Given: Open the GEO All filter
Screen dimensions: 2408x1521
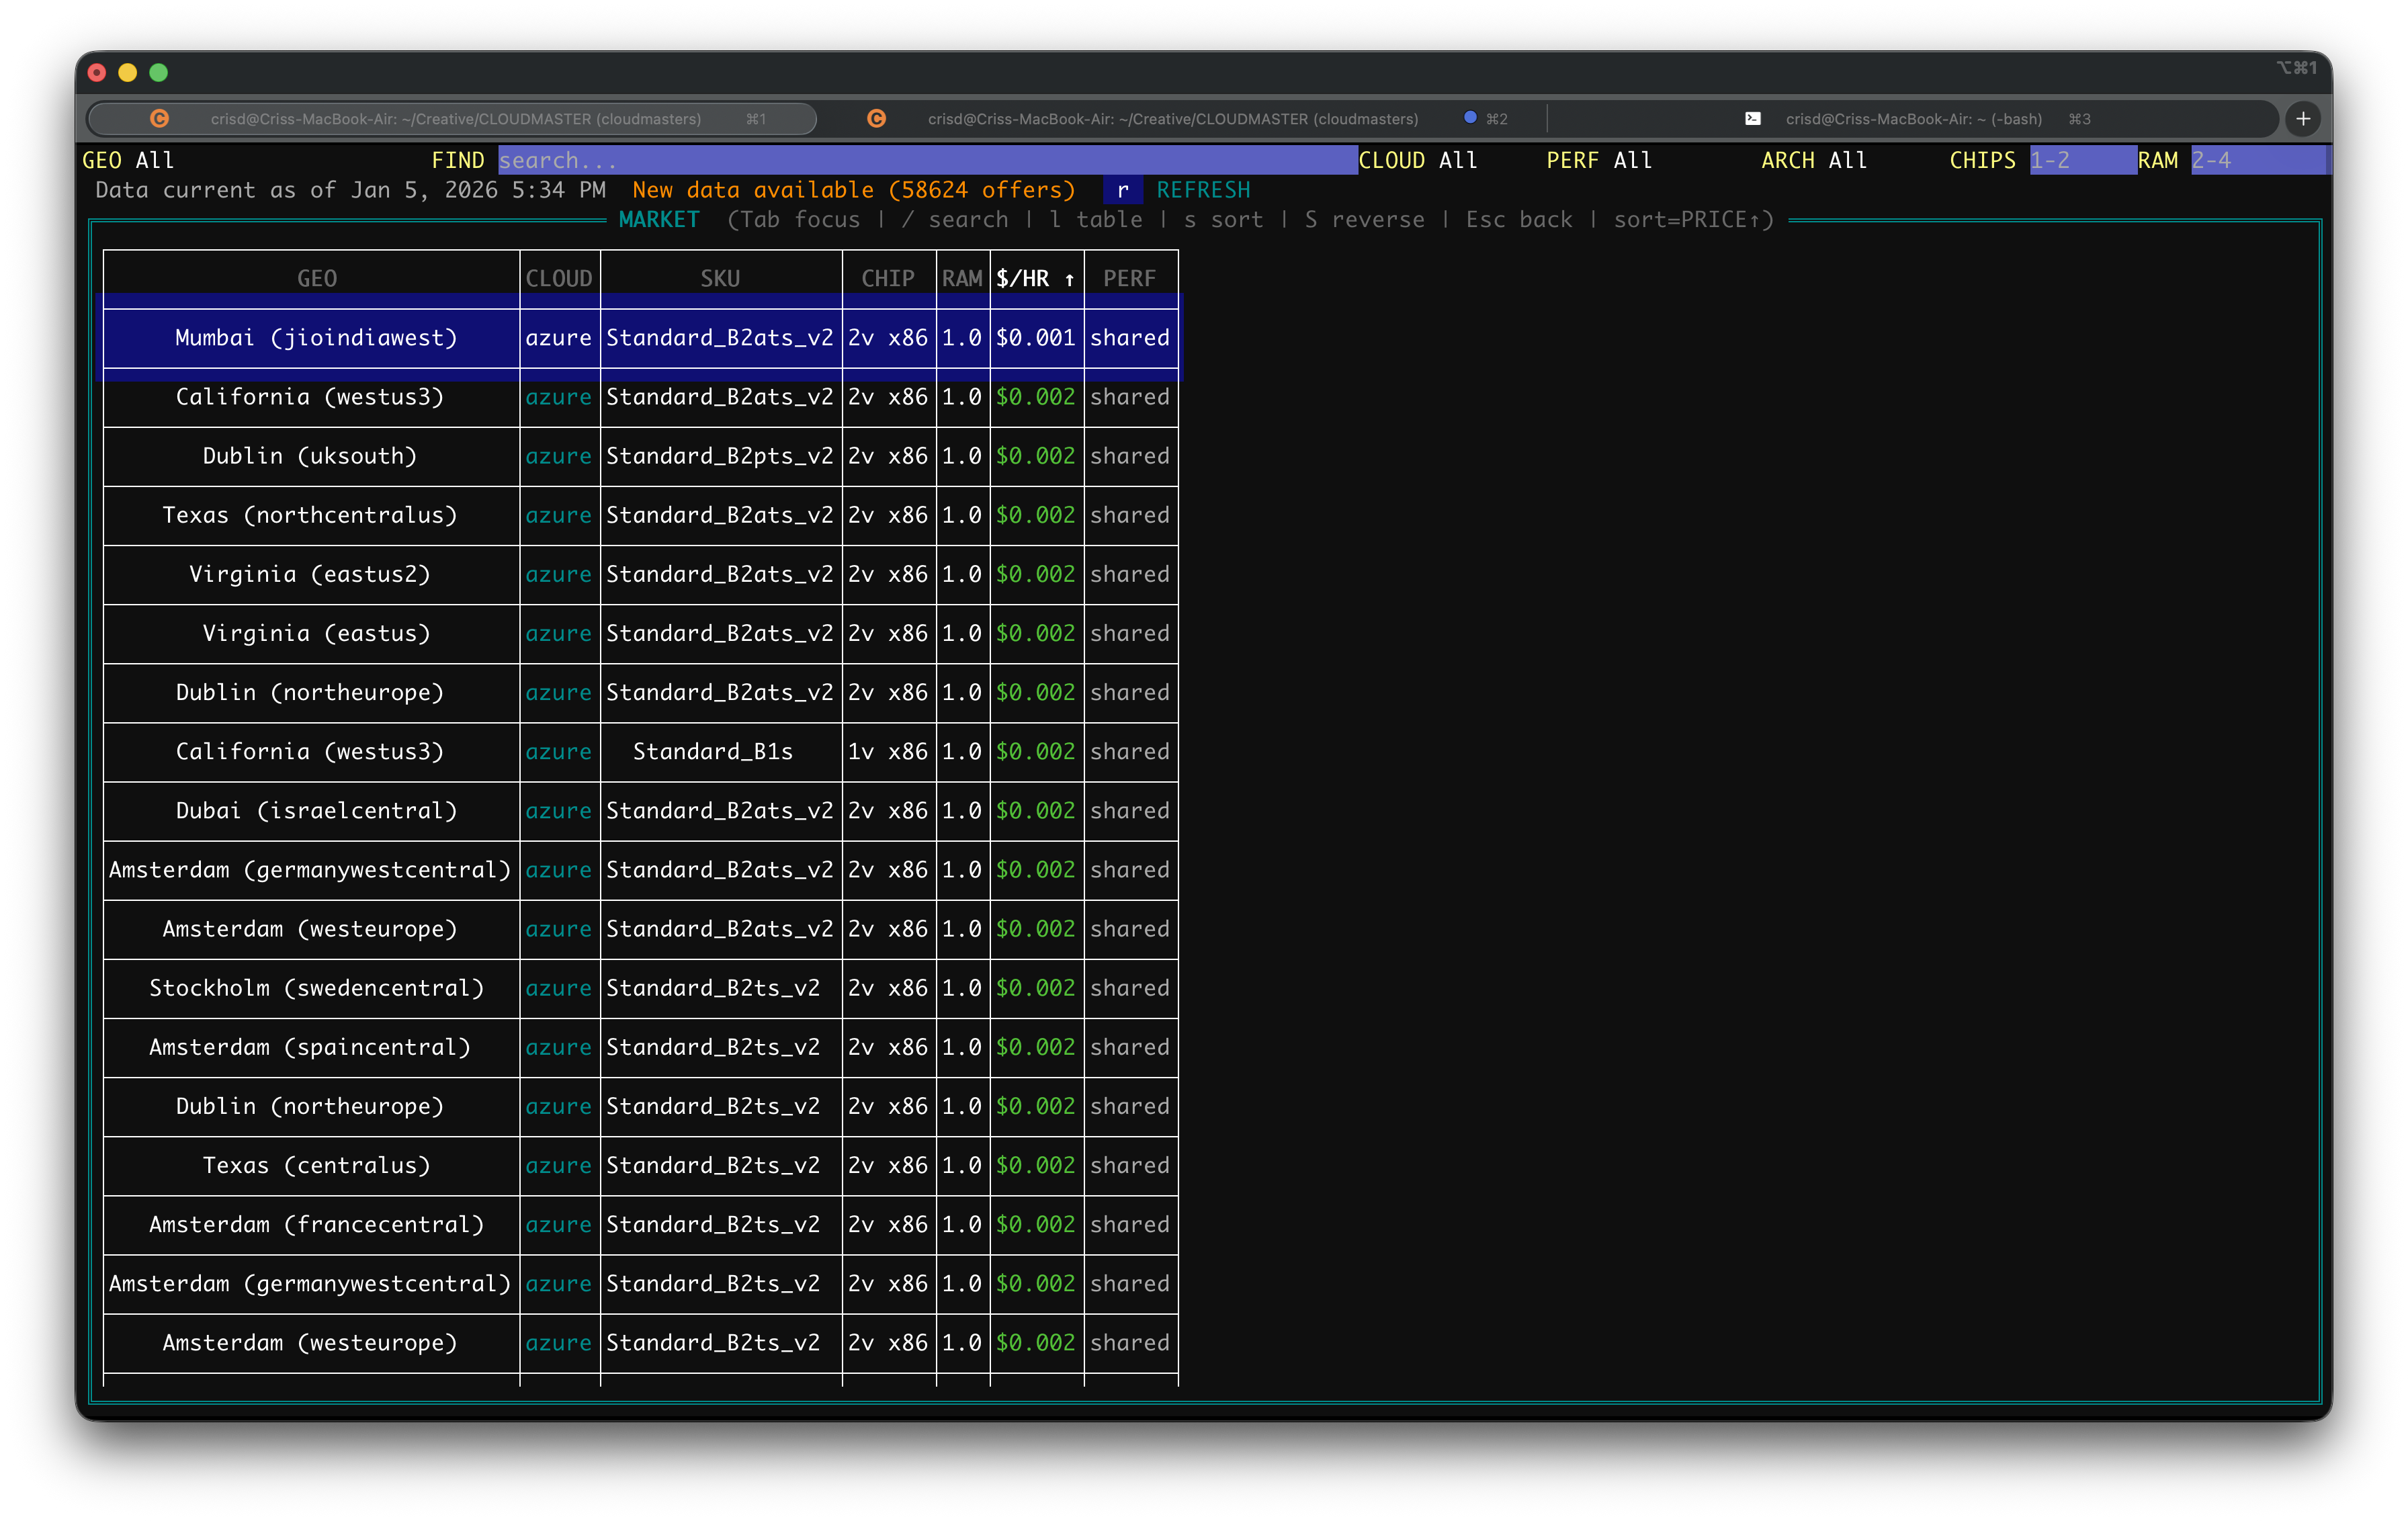Looking at the screenshot, I should coord(128,161).
